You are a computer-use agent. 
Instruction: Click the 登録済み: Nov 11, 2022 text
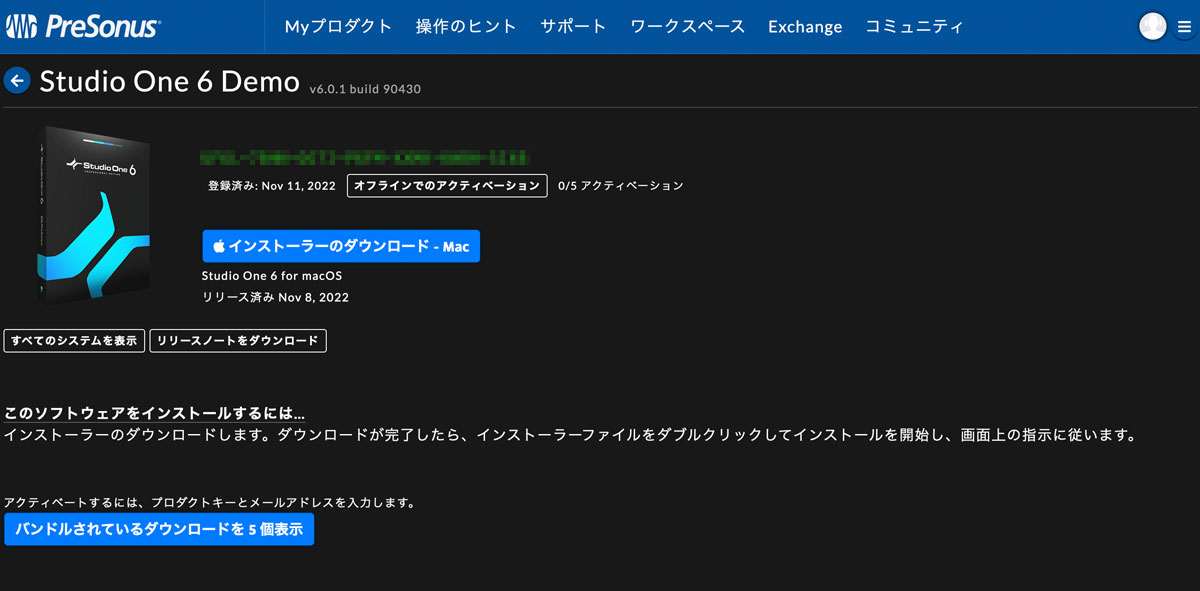[273, 186]
